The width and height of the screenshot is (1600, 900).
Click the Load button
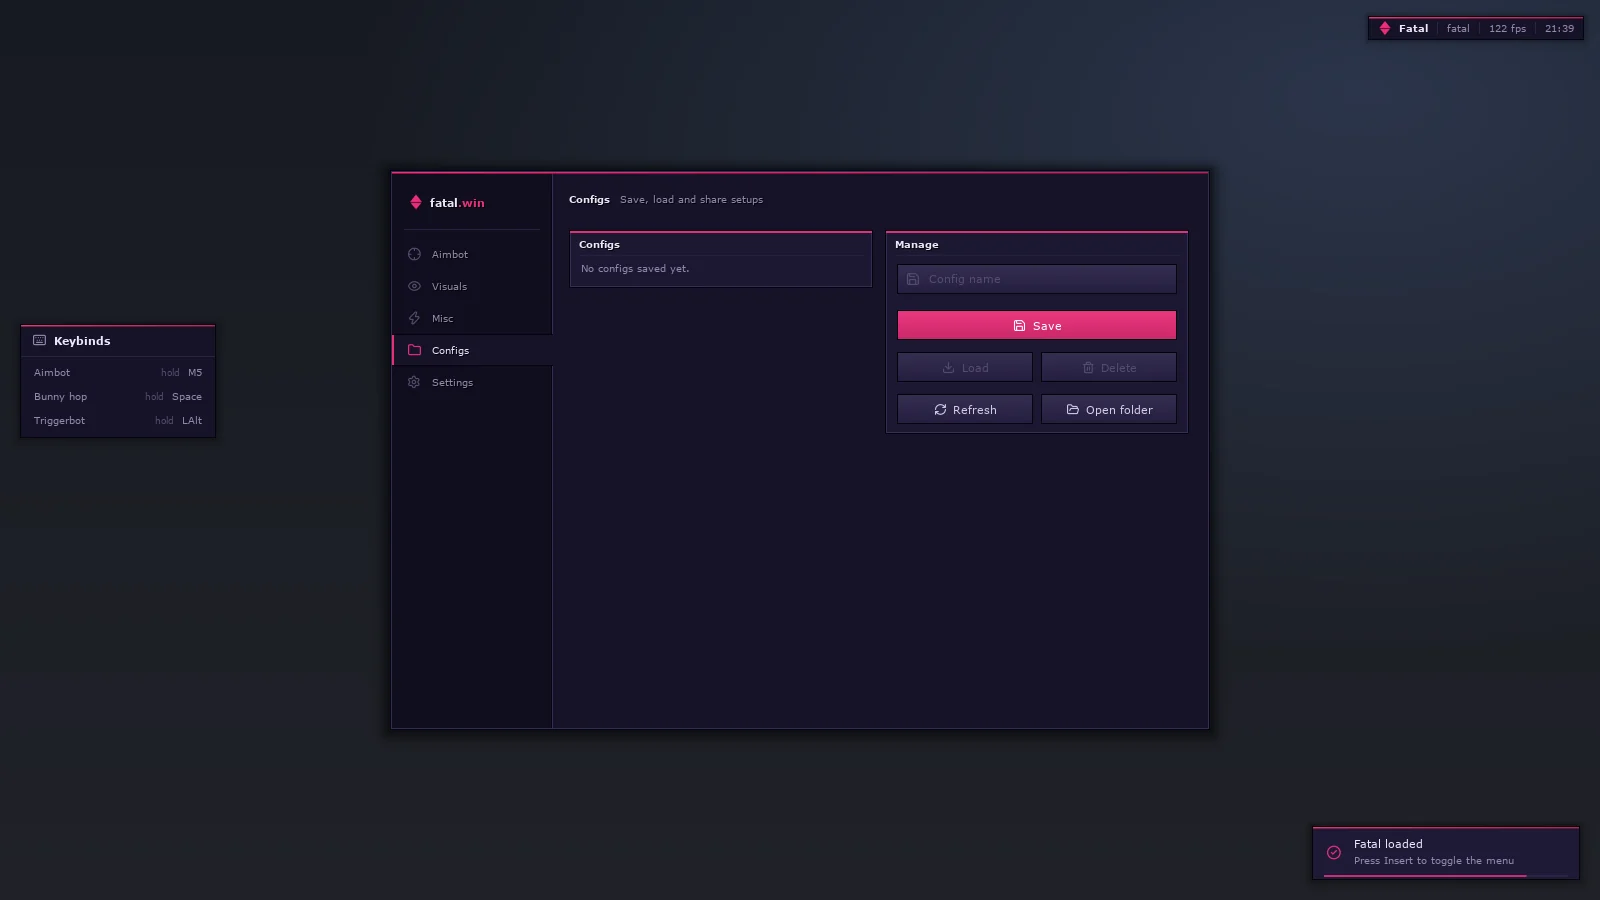click(965, 367)
